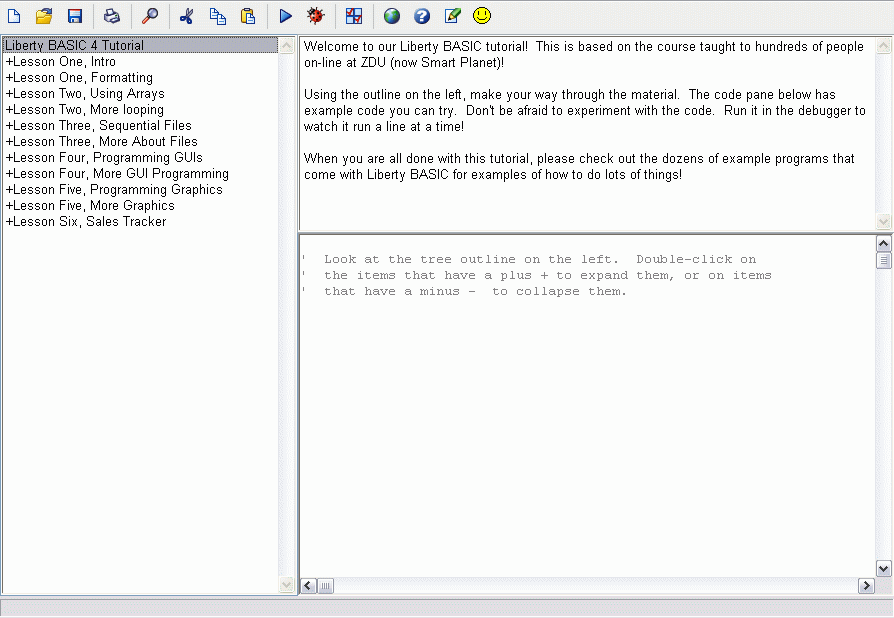The image size is (894, 618).
Task: Paste from clipboard using the Paste icon
Action: [x=247, y=16]
